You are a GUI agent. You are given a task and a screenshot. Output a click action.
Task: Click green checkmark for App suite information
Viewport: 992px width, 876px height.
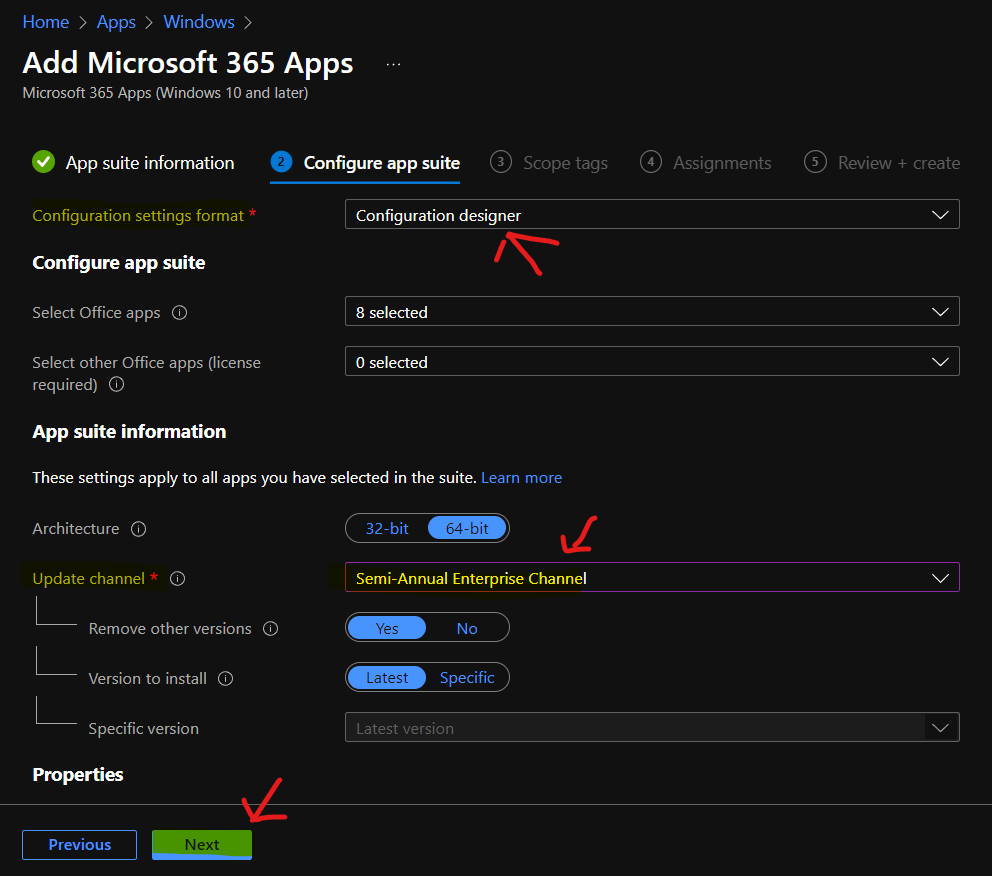point(44,162)
